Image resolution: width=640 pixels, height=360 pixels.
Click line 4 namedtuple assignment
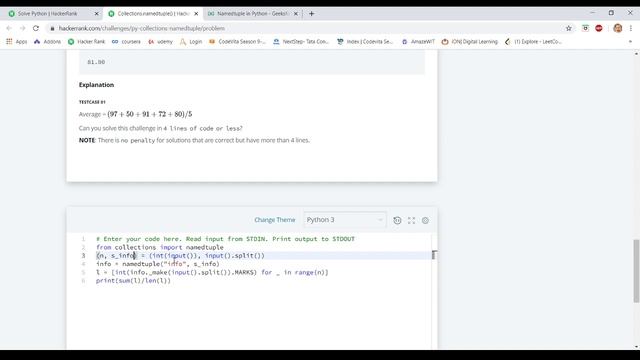(158, 264)
